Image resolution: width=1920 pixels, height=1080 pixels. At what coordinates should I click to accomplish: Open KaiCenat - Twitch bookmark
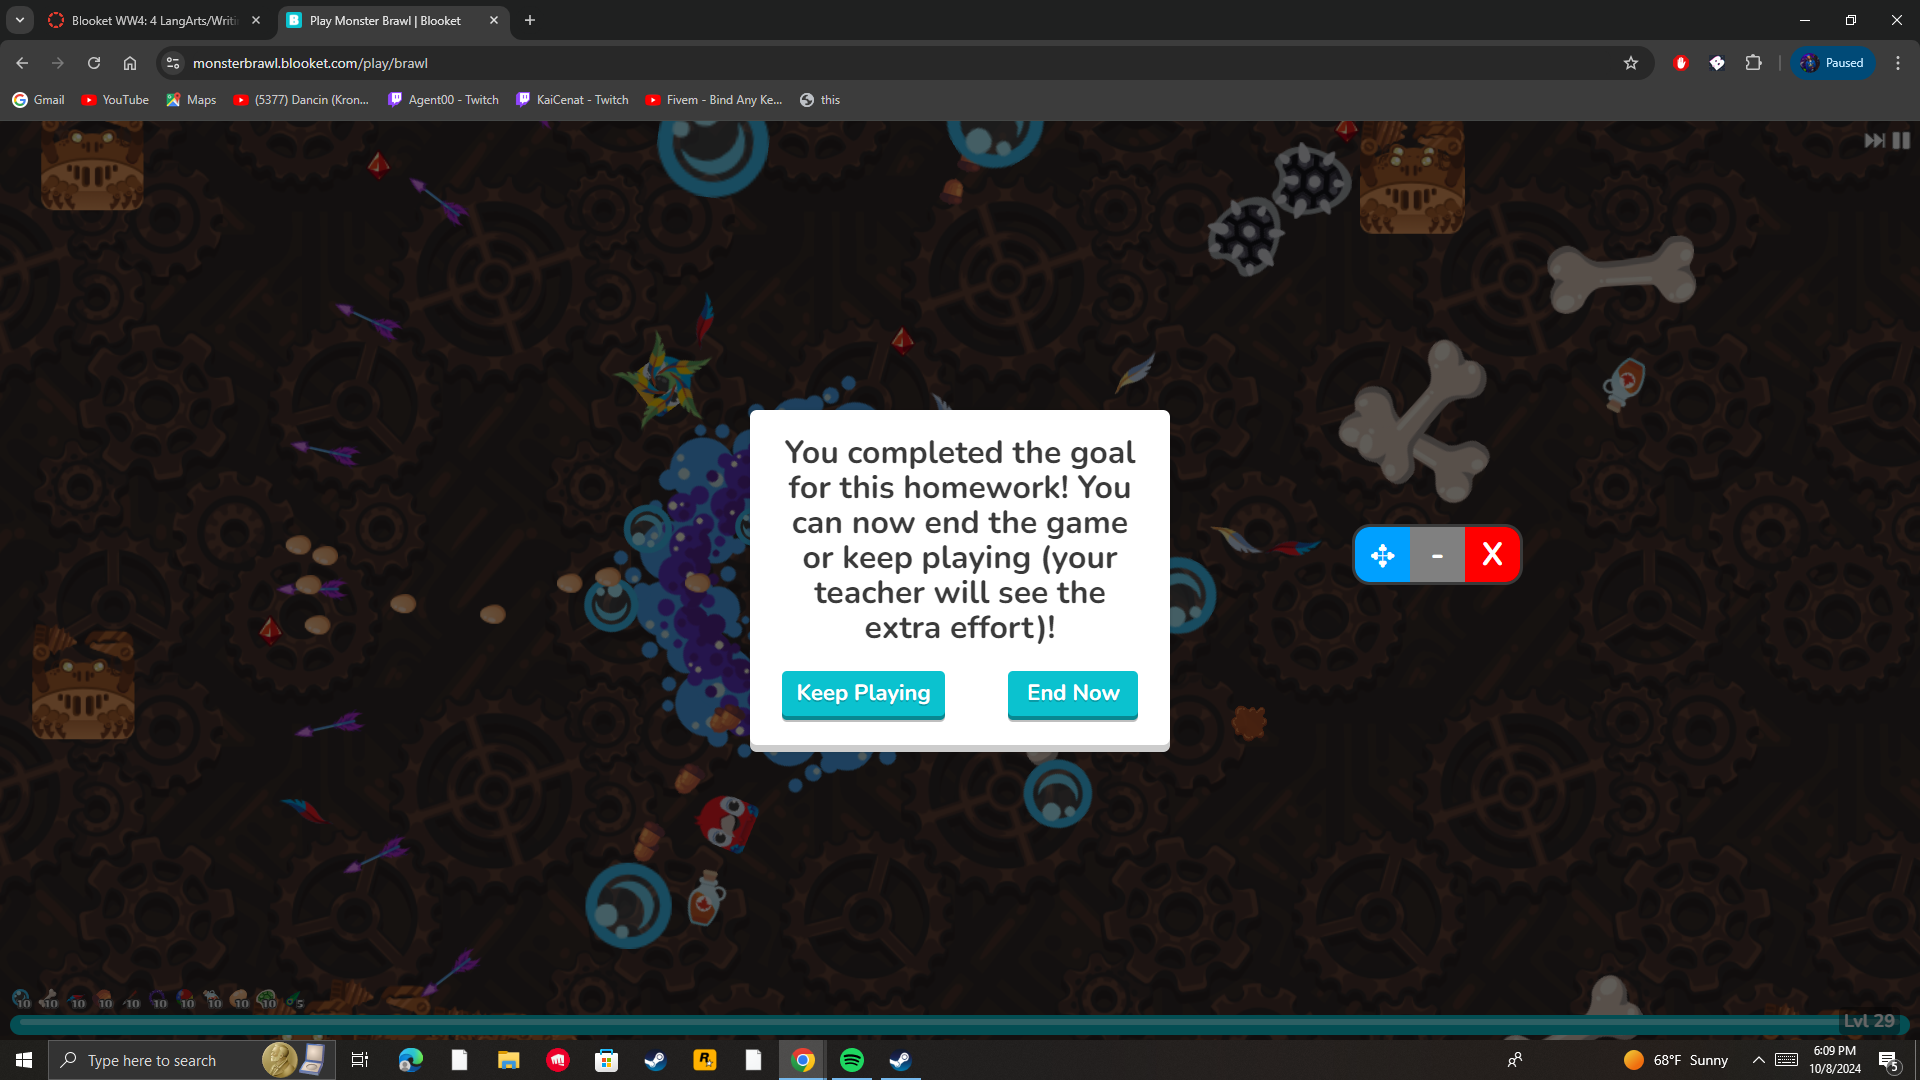pos(572,100)
